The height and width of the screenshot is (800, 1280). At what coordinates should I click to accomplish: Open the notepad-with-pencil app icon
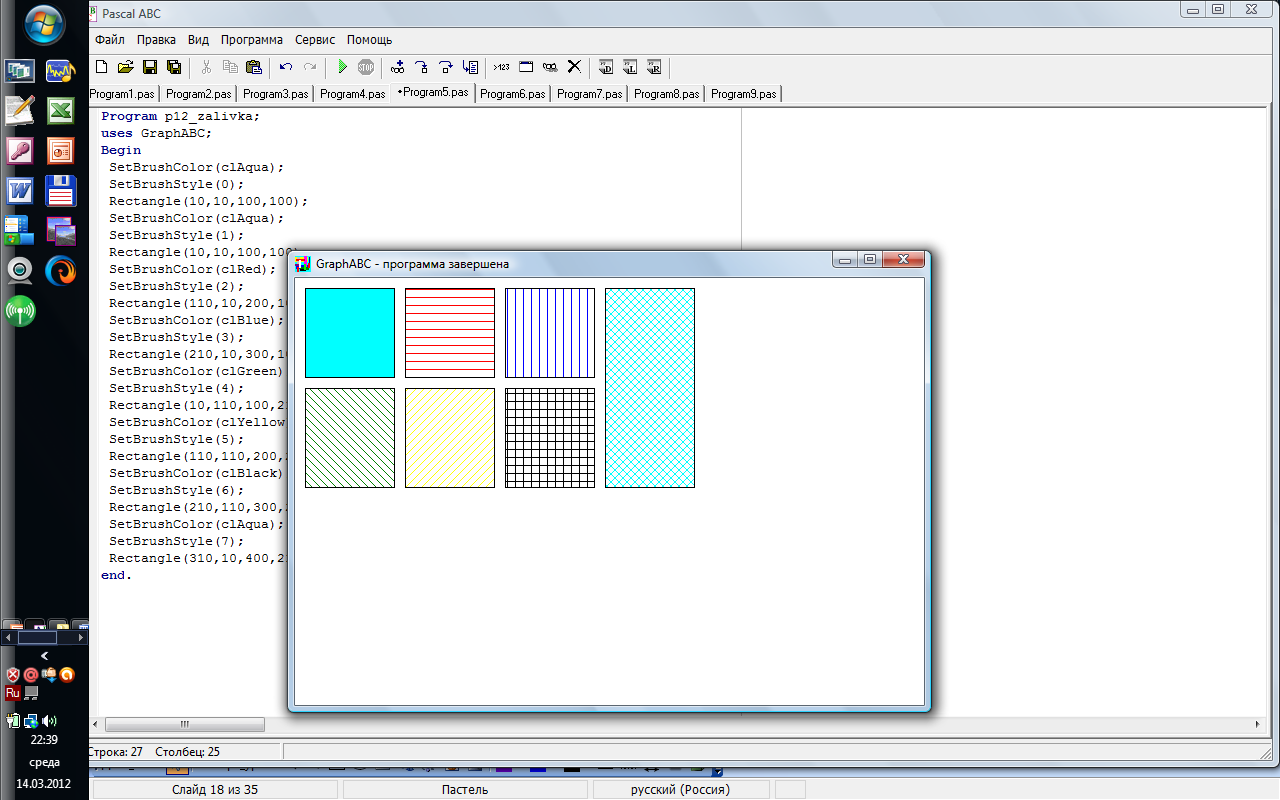20,111
